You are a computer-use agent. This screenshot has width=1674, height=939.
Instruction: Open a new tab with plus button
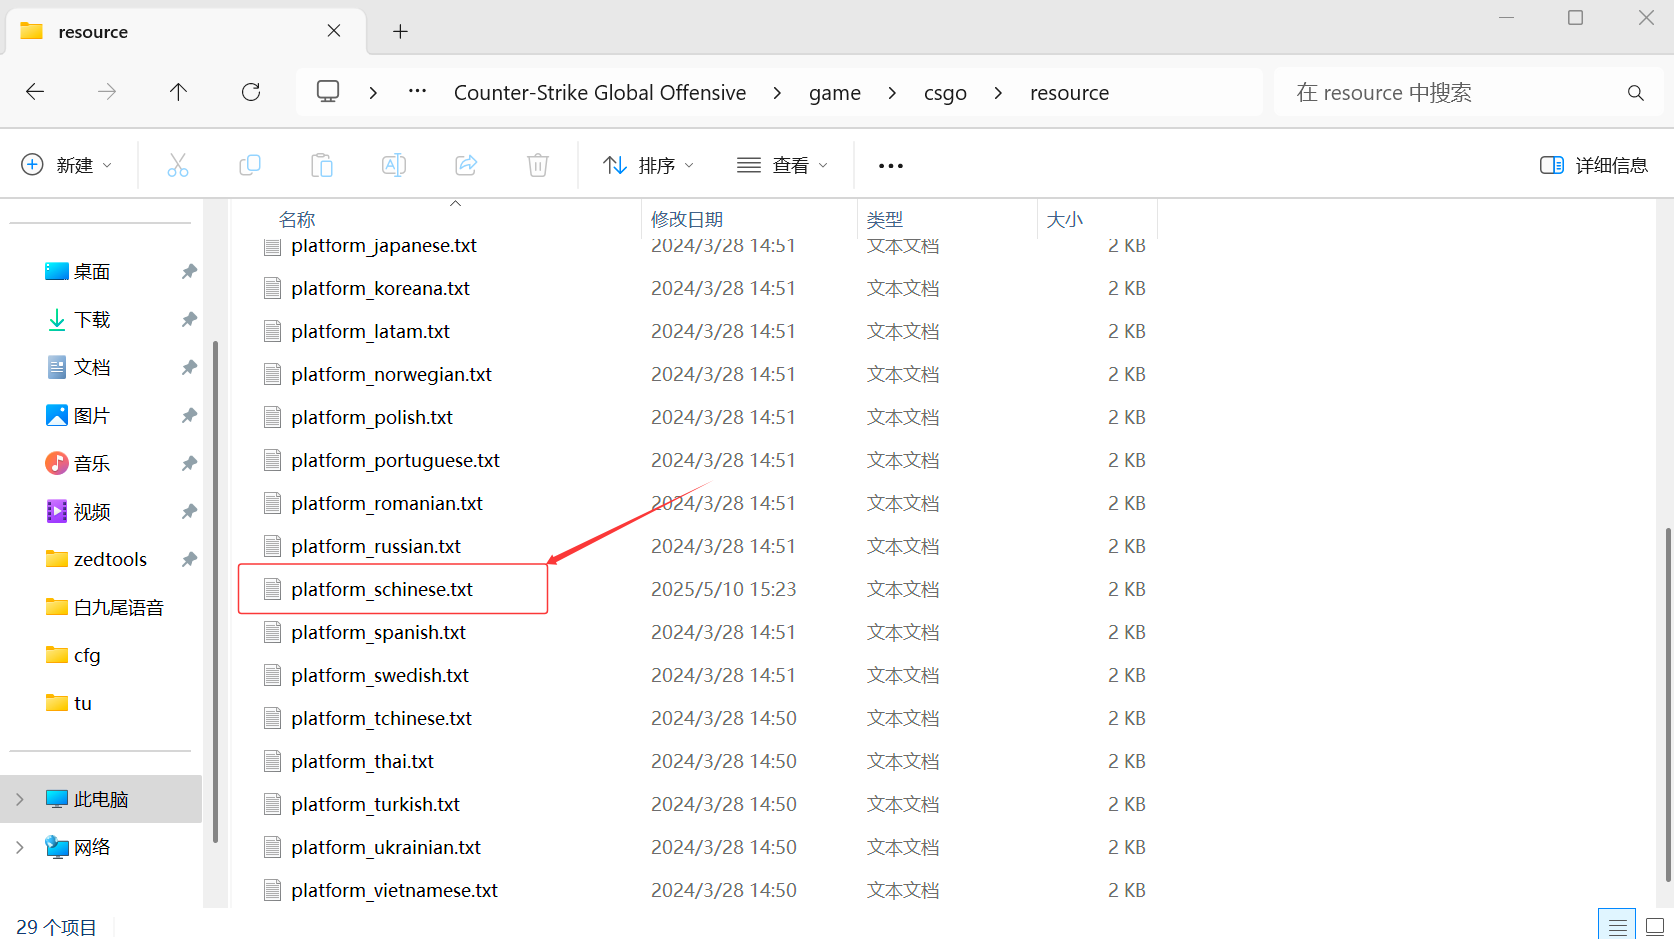click(x=400, y=32)
